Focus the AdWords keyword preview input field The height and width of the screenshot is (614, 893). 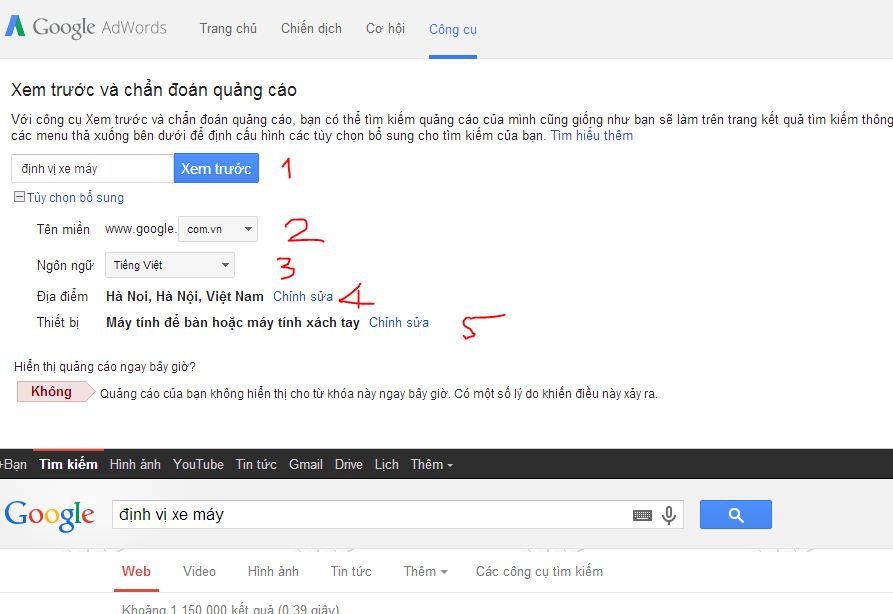coord(92,169)
